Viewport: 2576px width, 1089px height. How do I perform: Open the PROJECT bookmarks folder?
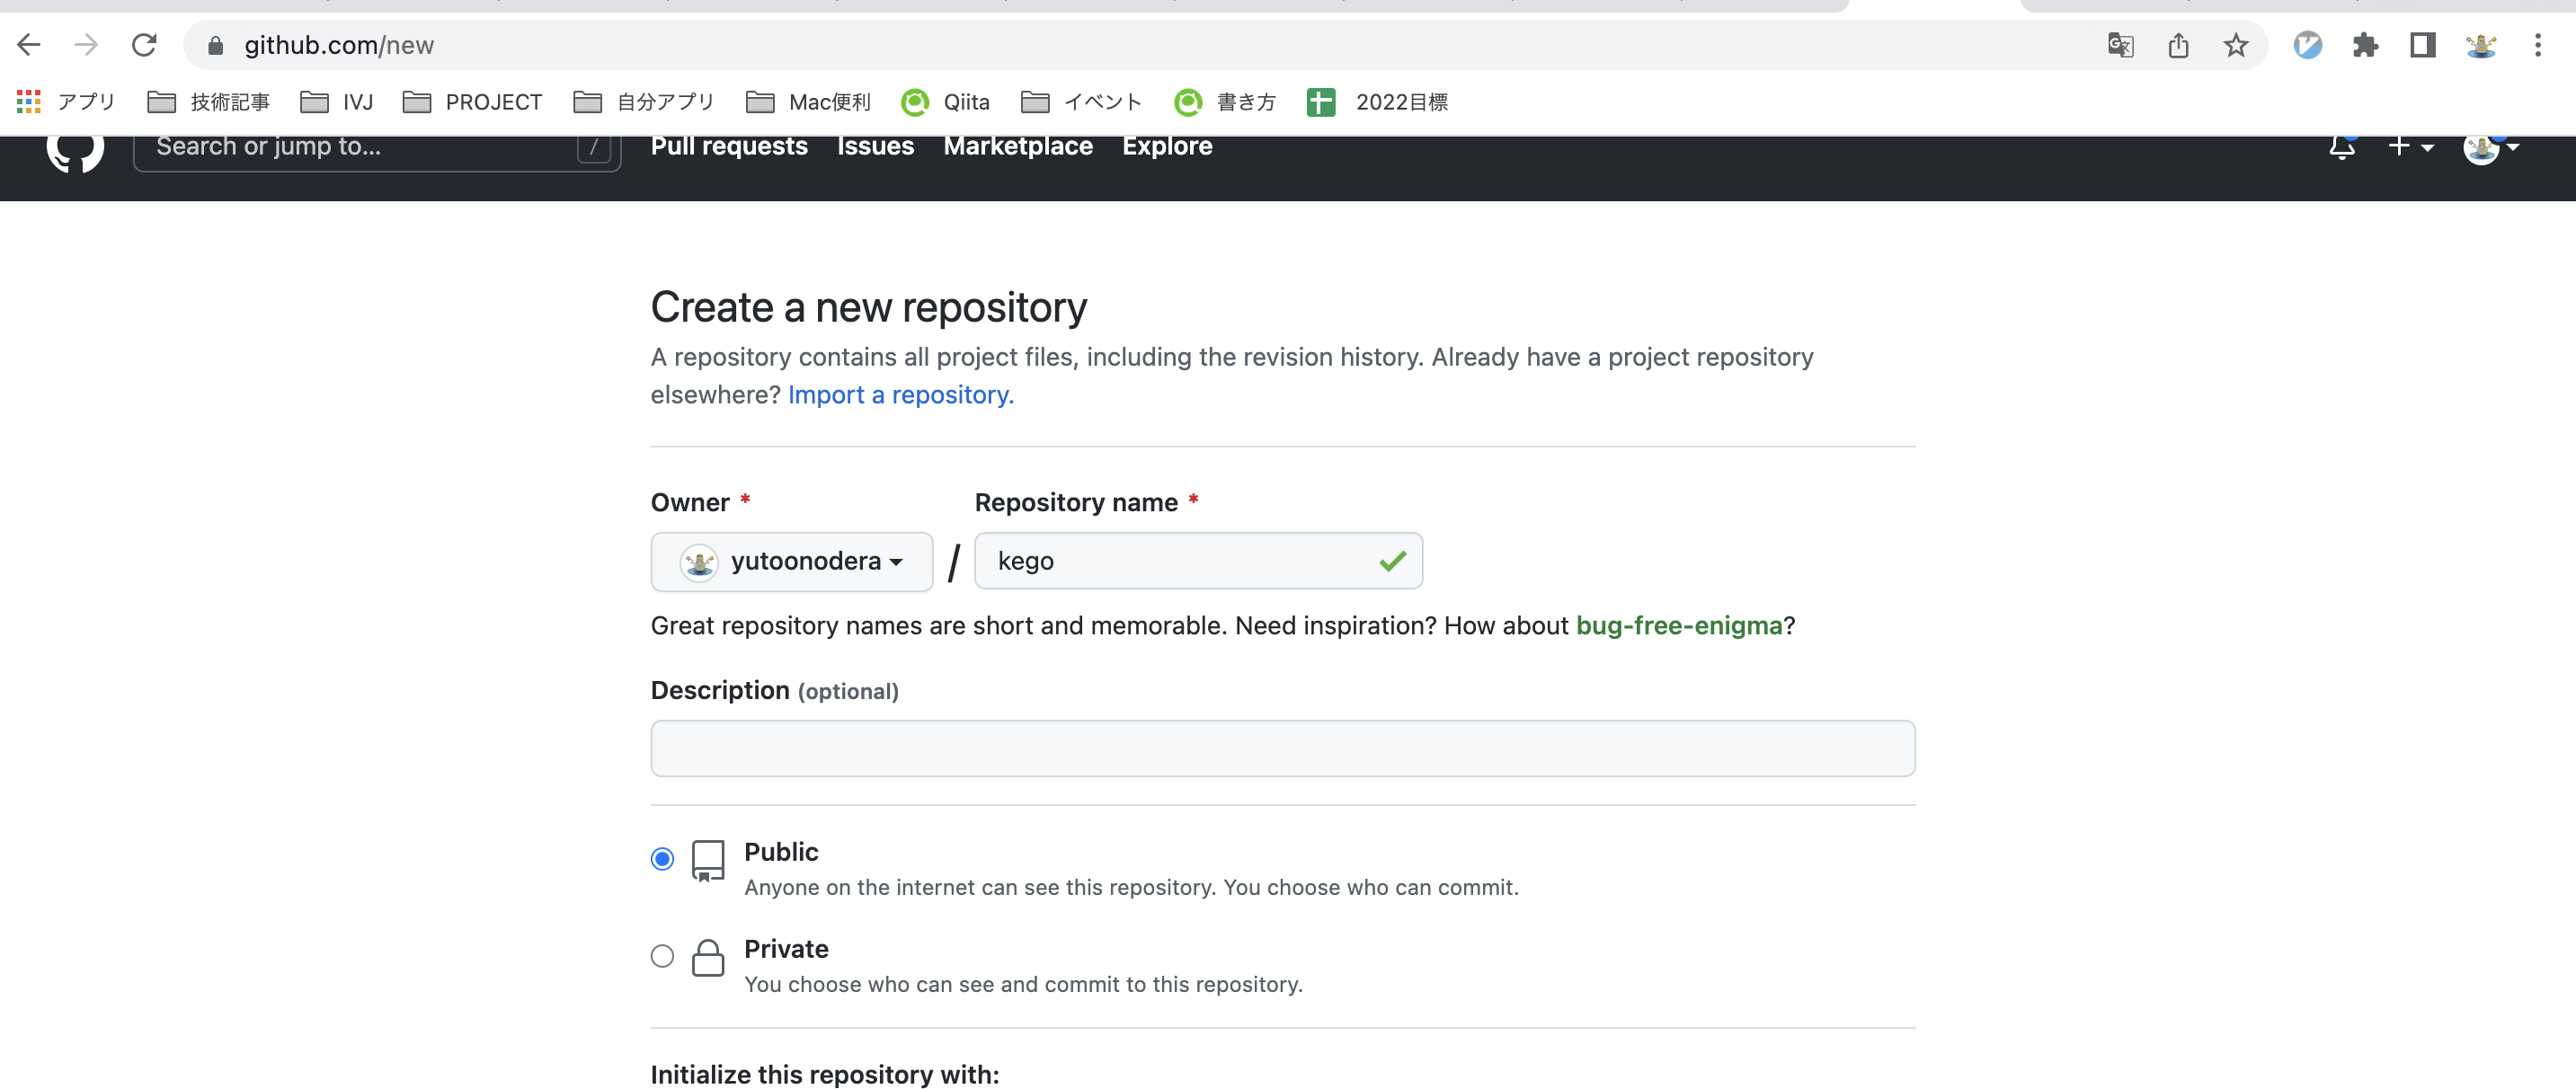(x=473, y=102)
